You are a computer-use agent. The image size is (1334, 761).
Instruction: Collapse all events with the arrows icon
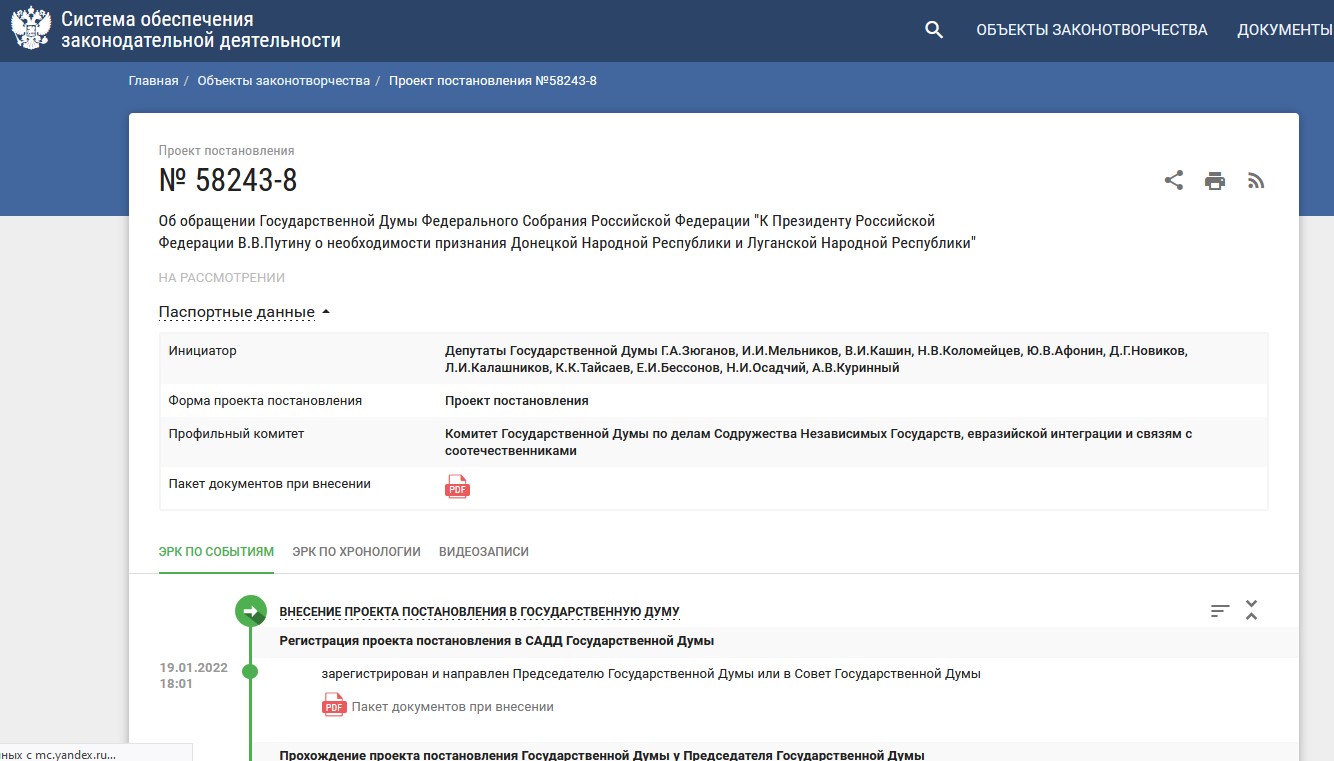pyautogui.click(x=1251, y=610)
